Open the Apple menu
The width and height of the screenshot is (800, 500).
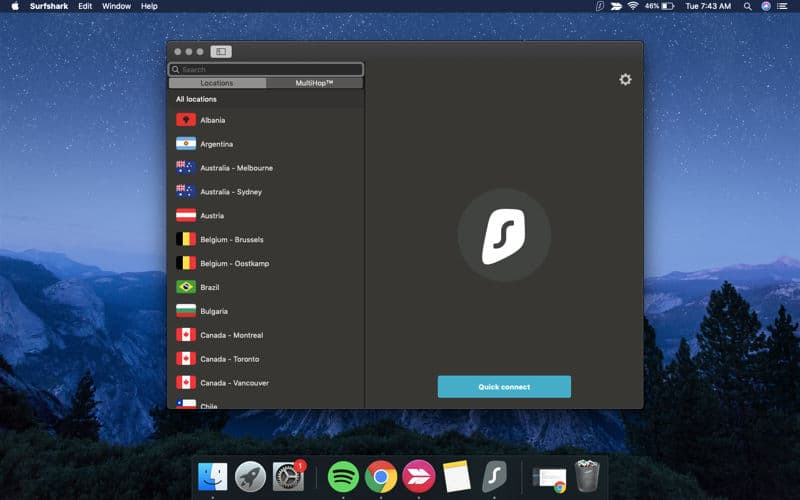click(15, 6)
